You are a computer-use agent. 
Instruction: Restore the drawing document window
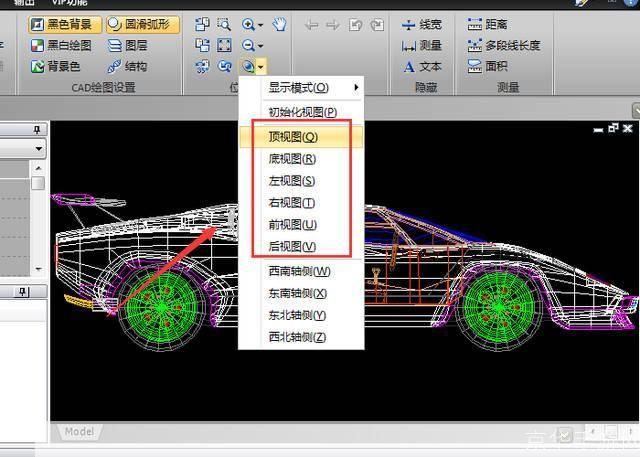613,128
